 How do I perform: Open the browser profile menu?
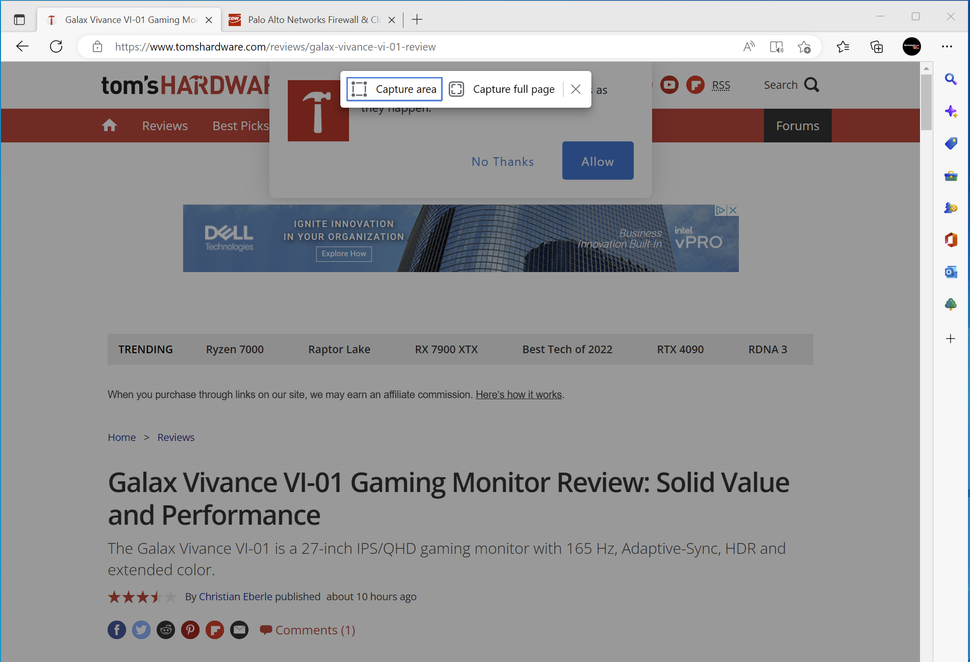pyautogui.click(x=911, y=46)
